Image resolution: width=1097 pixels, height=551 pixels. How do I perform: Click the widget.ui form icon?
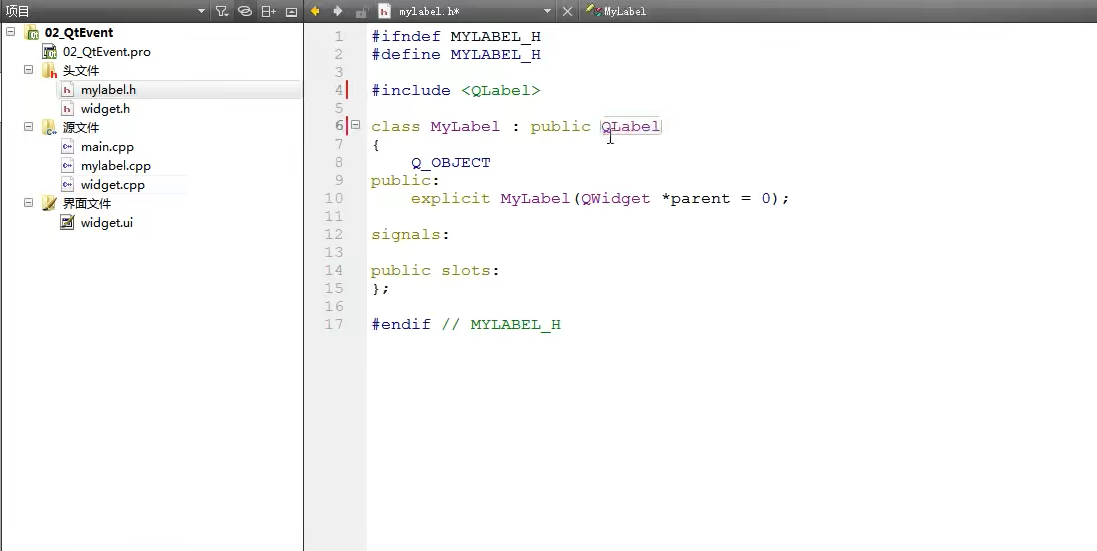point(67,222)
